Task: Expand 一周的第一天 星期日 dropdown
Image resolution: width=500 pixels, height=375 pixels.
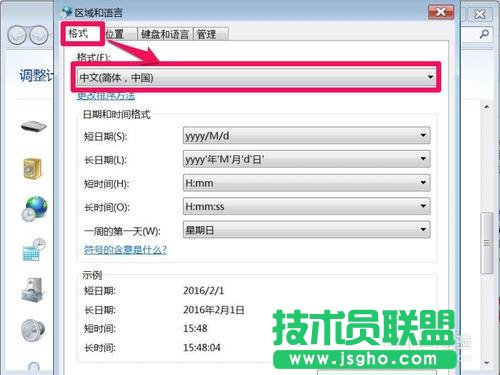Action: pos(306,230)
